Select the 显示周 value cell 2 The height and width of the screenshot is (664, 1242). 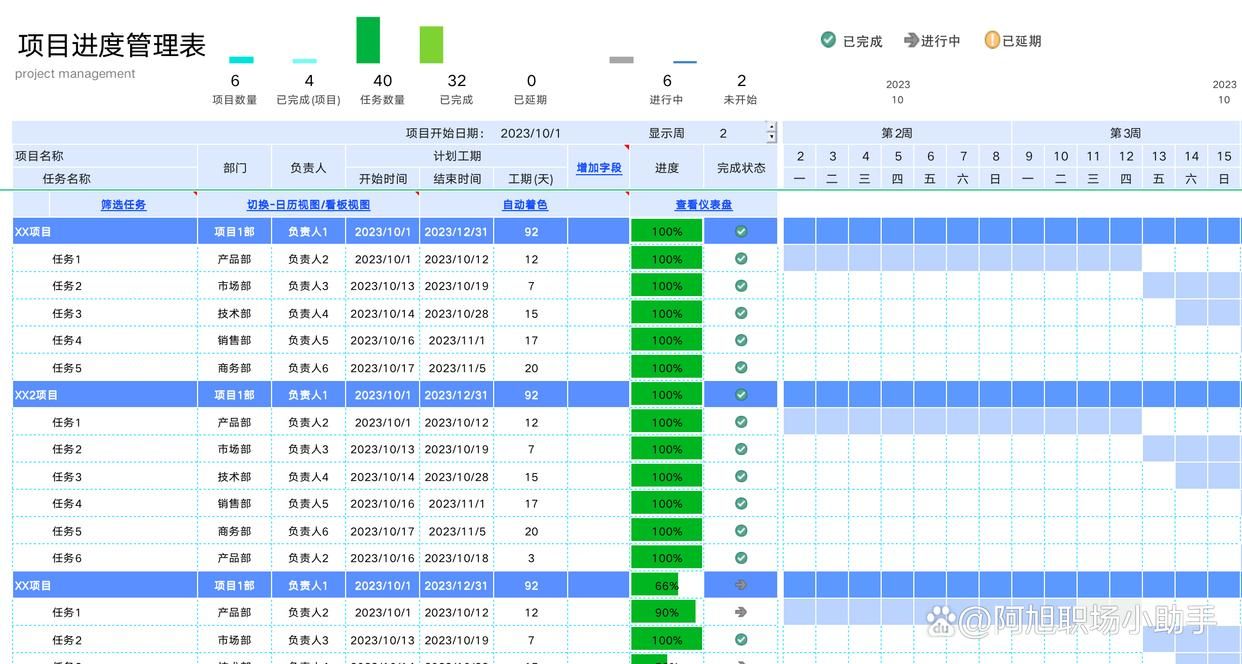(723, 133)
